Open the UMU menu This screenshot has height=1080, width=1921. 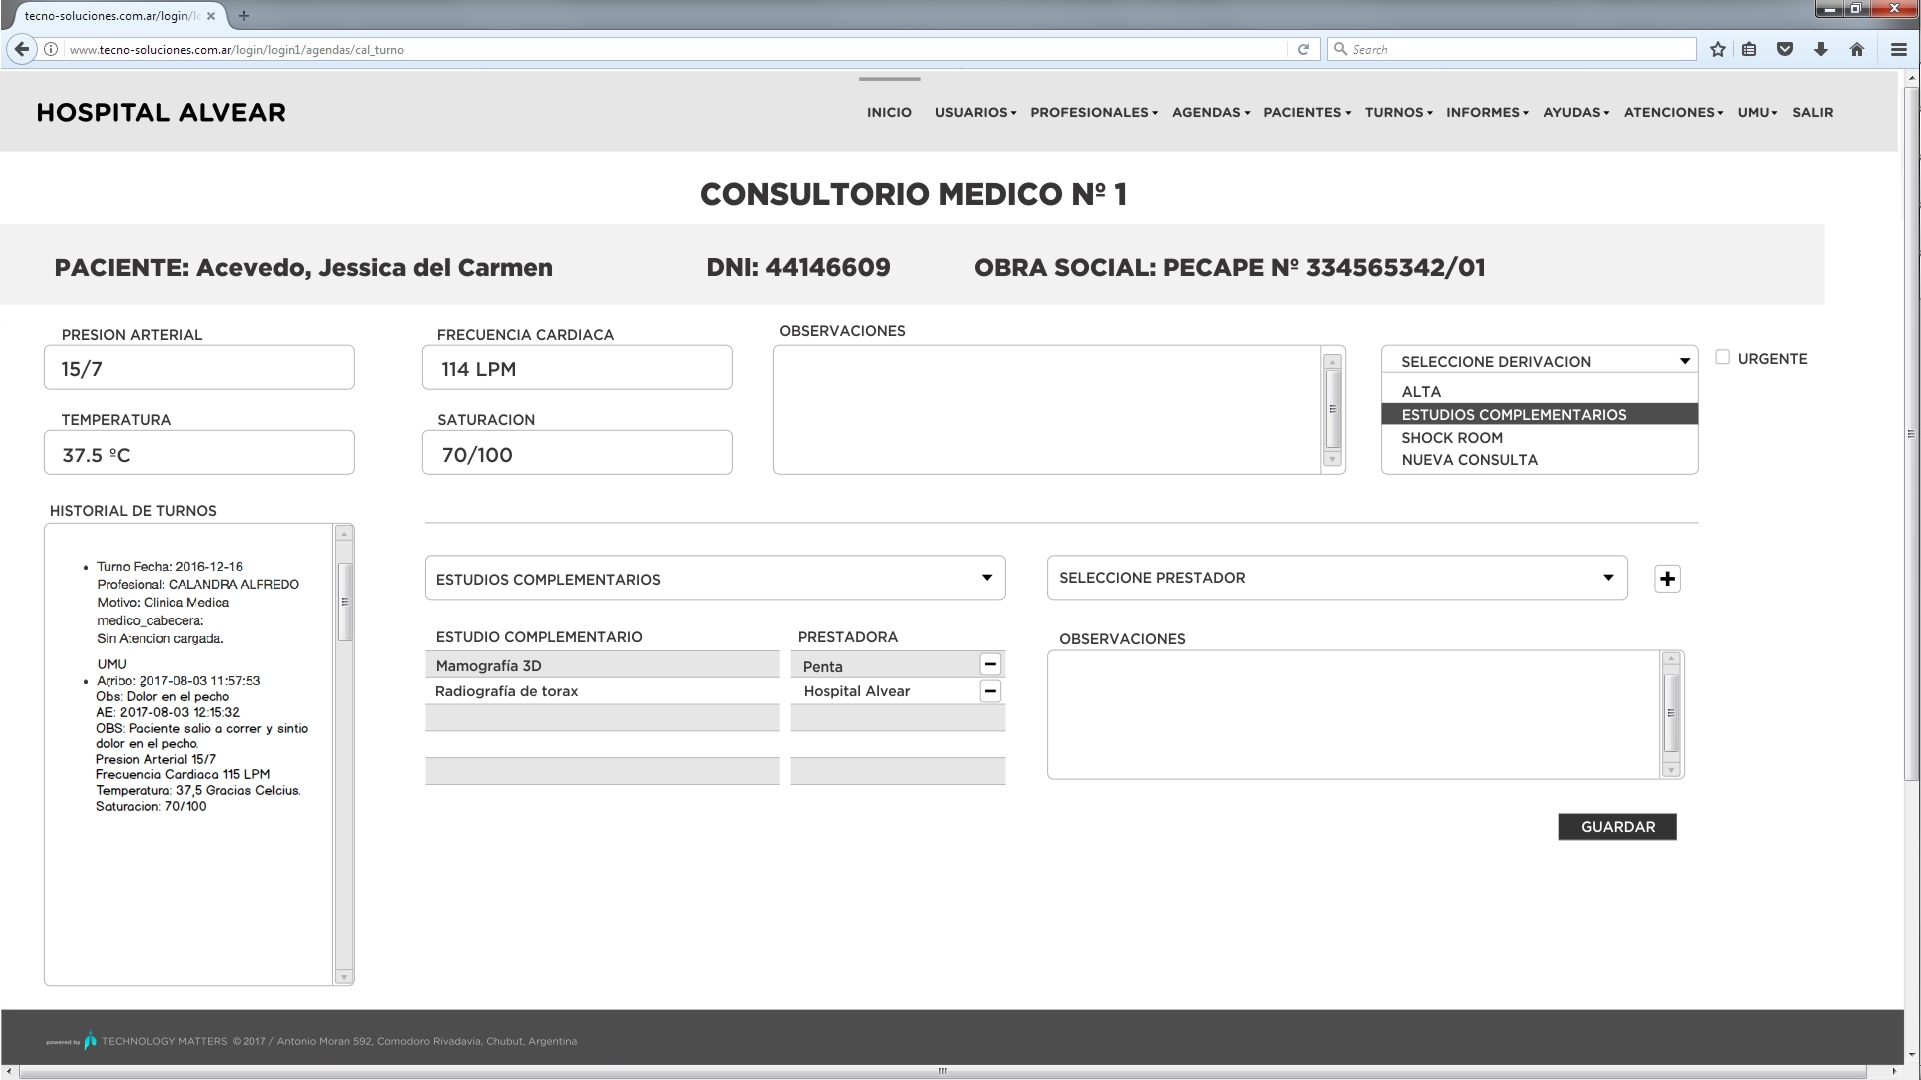coord(1757,113)
